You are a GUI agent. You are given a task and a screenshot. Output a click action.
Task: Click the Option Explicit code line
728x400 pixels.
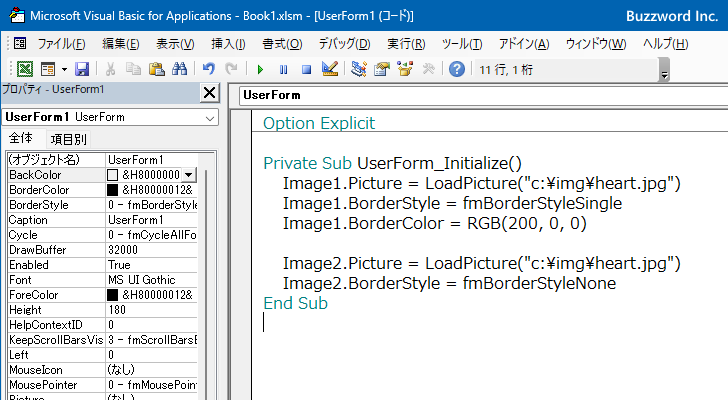click(319, 123)
